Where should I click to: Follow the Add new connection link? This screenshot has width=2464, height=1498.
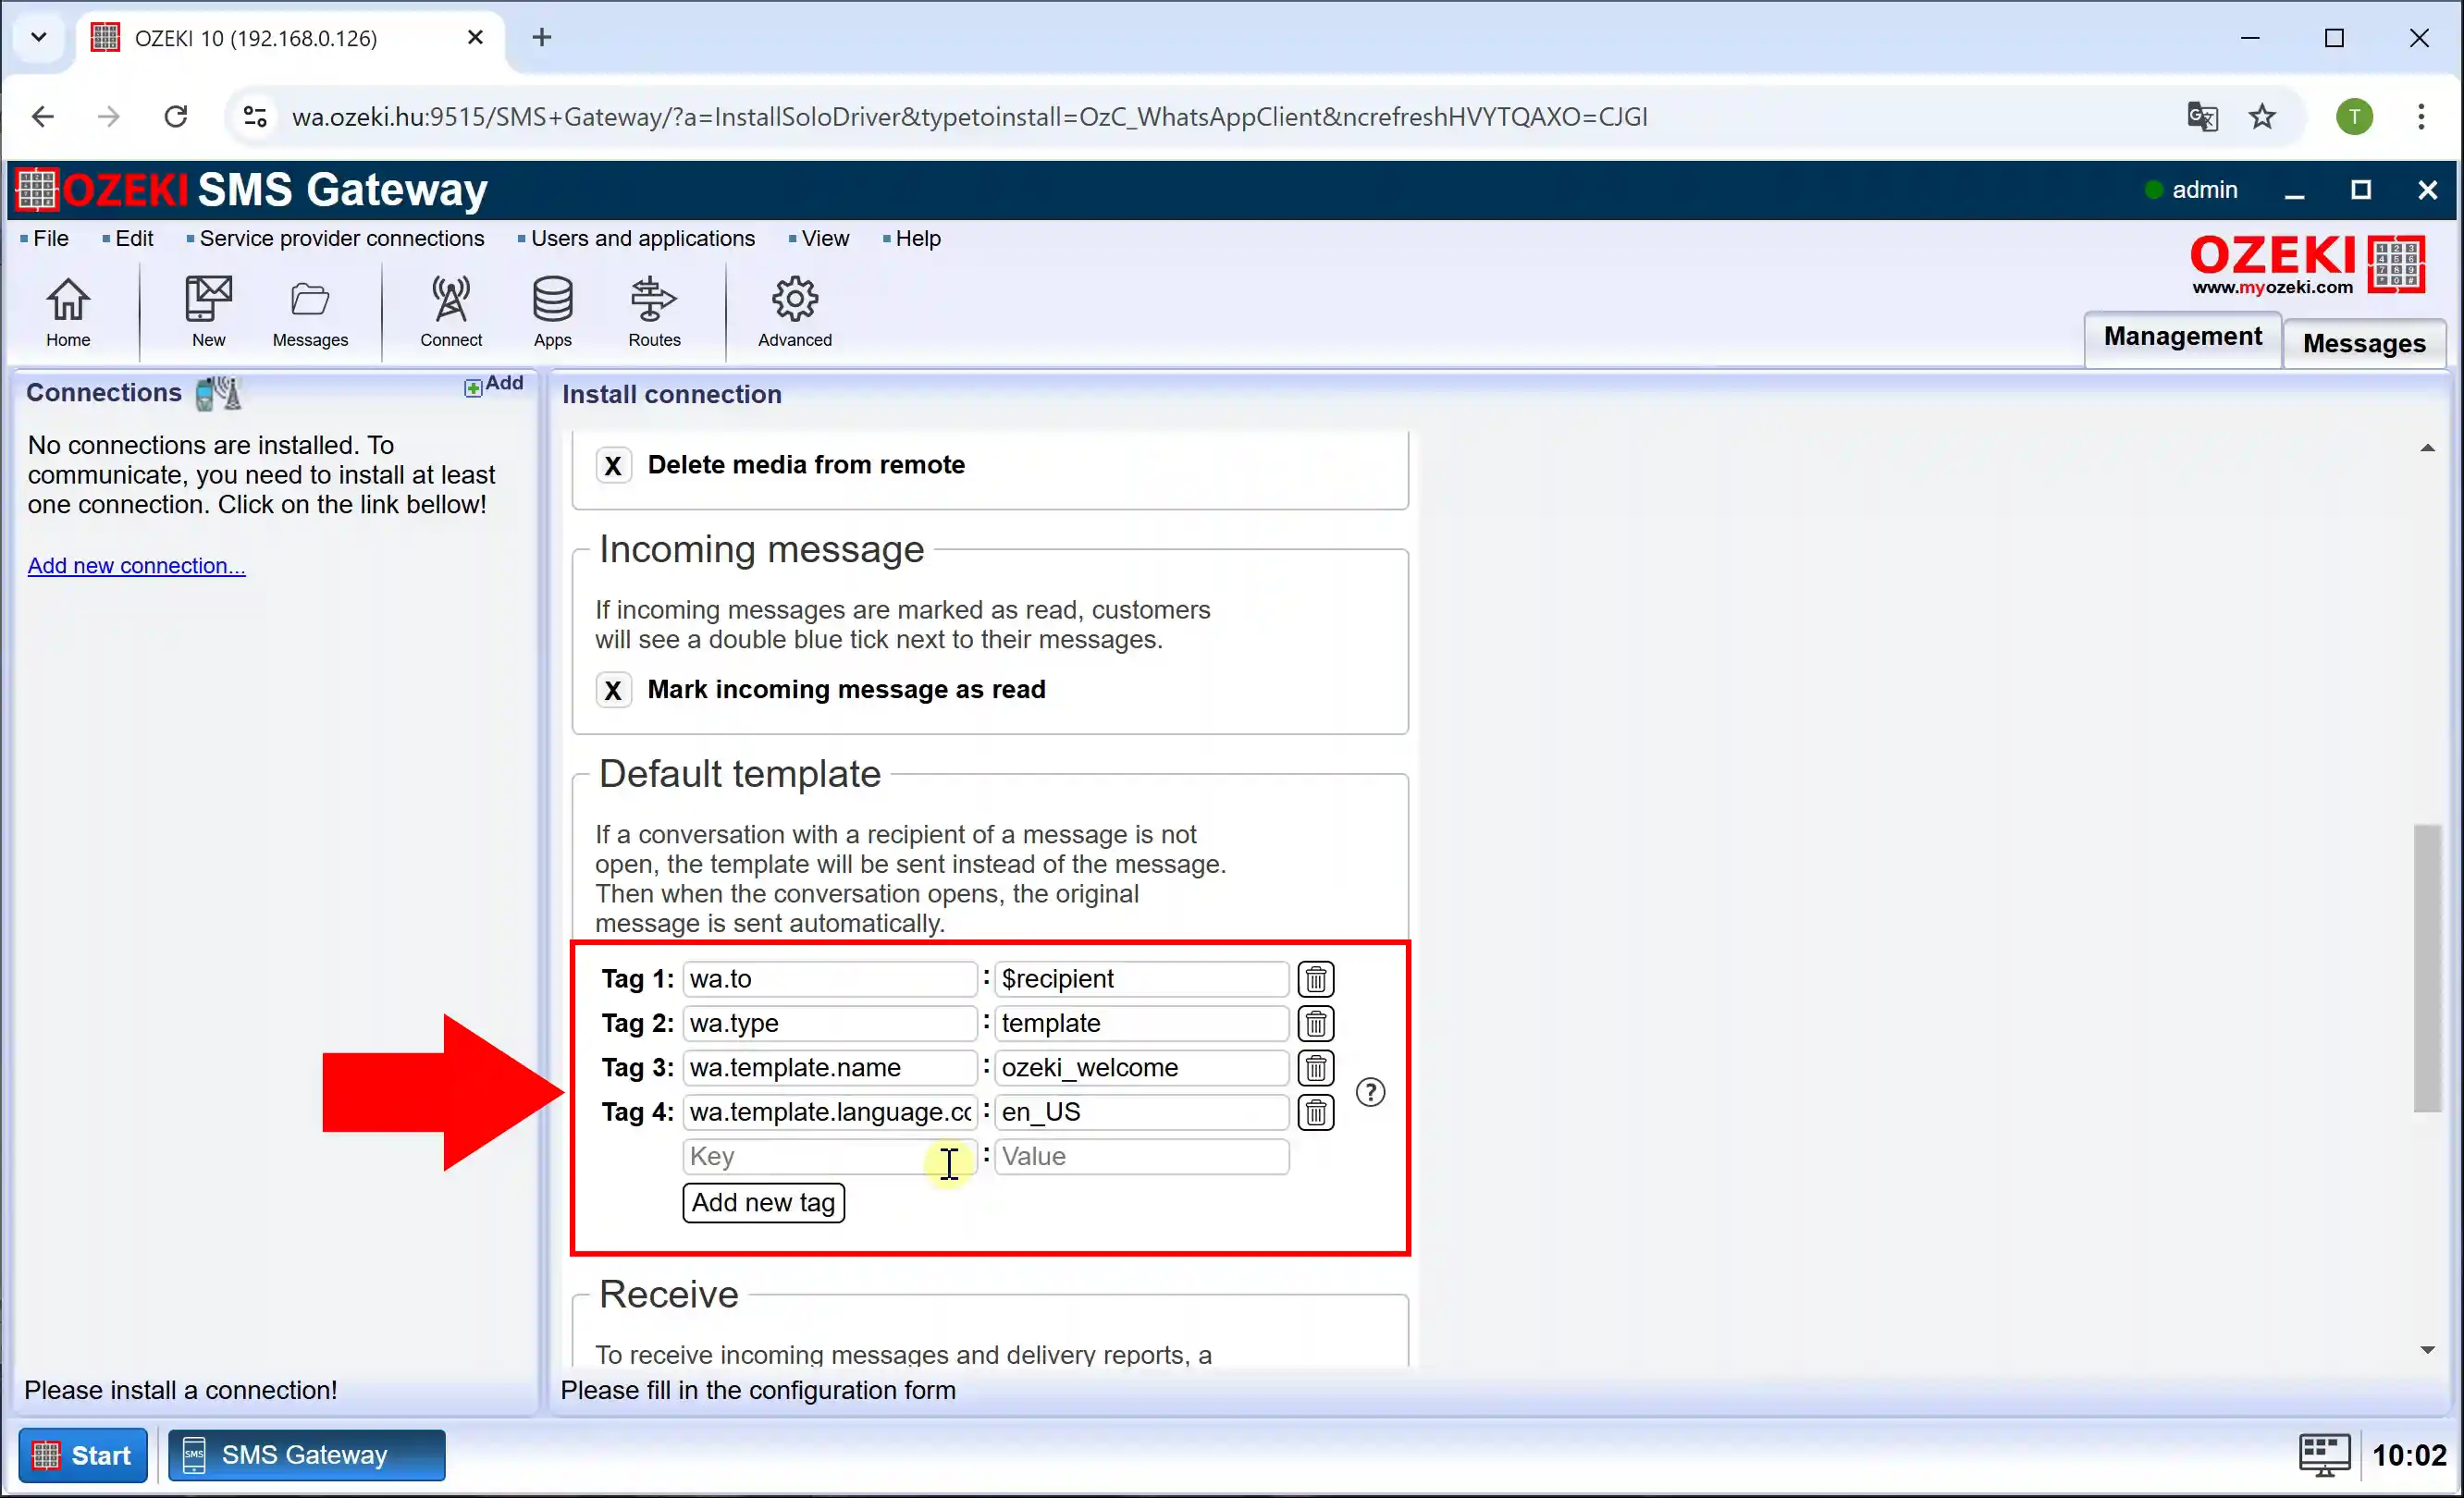136,566
